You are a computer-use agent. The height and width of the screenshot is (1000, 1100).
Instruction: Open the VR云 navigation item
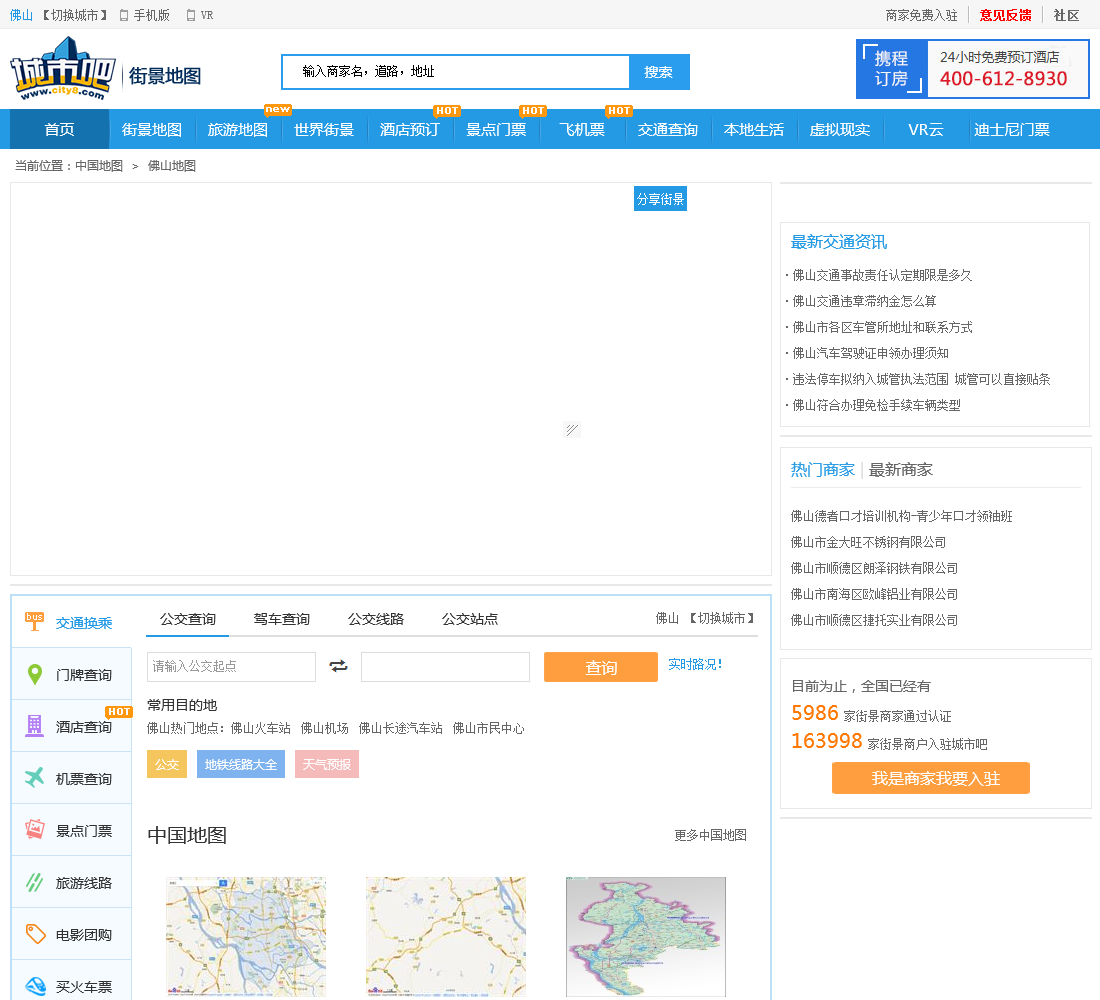point(925,129)
